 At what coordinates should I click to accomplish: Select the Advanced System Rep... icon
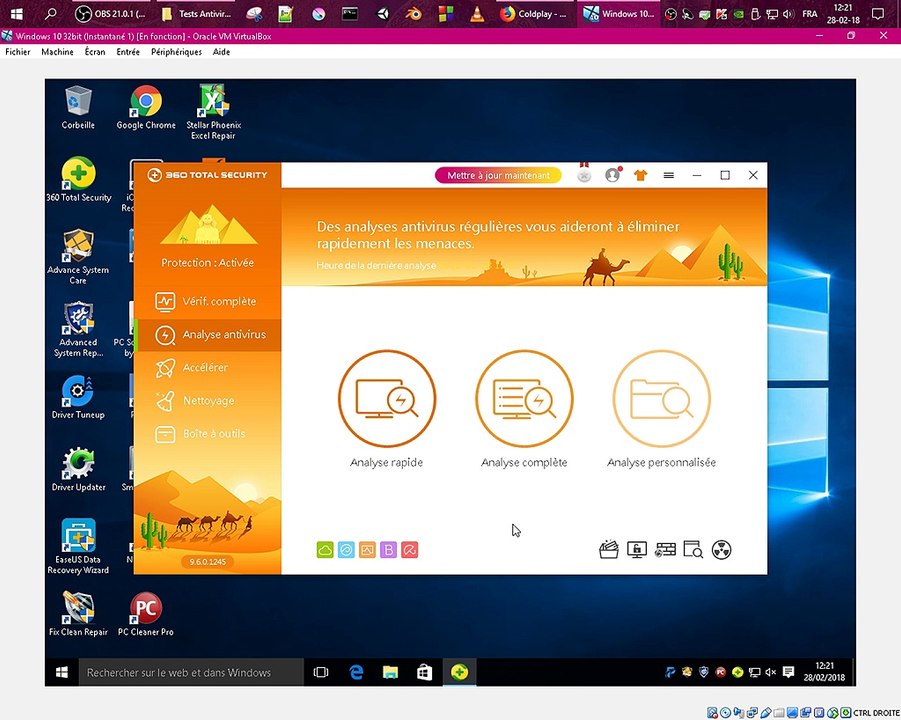(x=78, y=329)
